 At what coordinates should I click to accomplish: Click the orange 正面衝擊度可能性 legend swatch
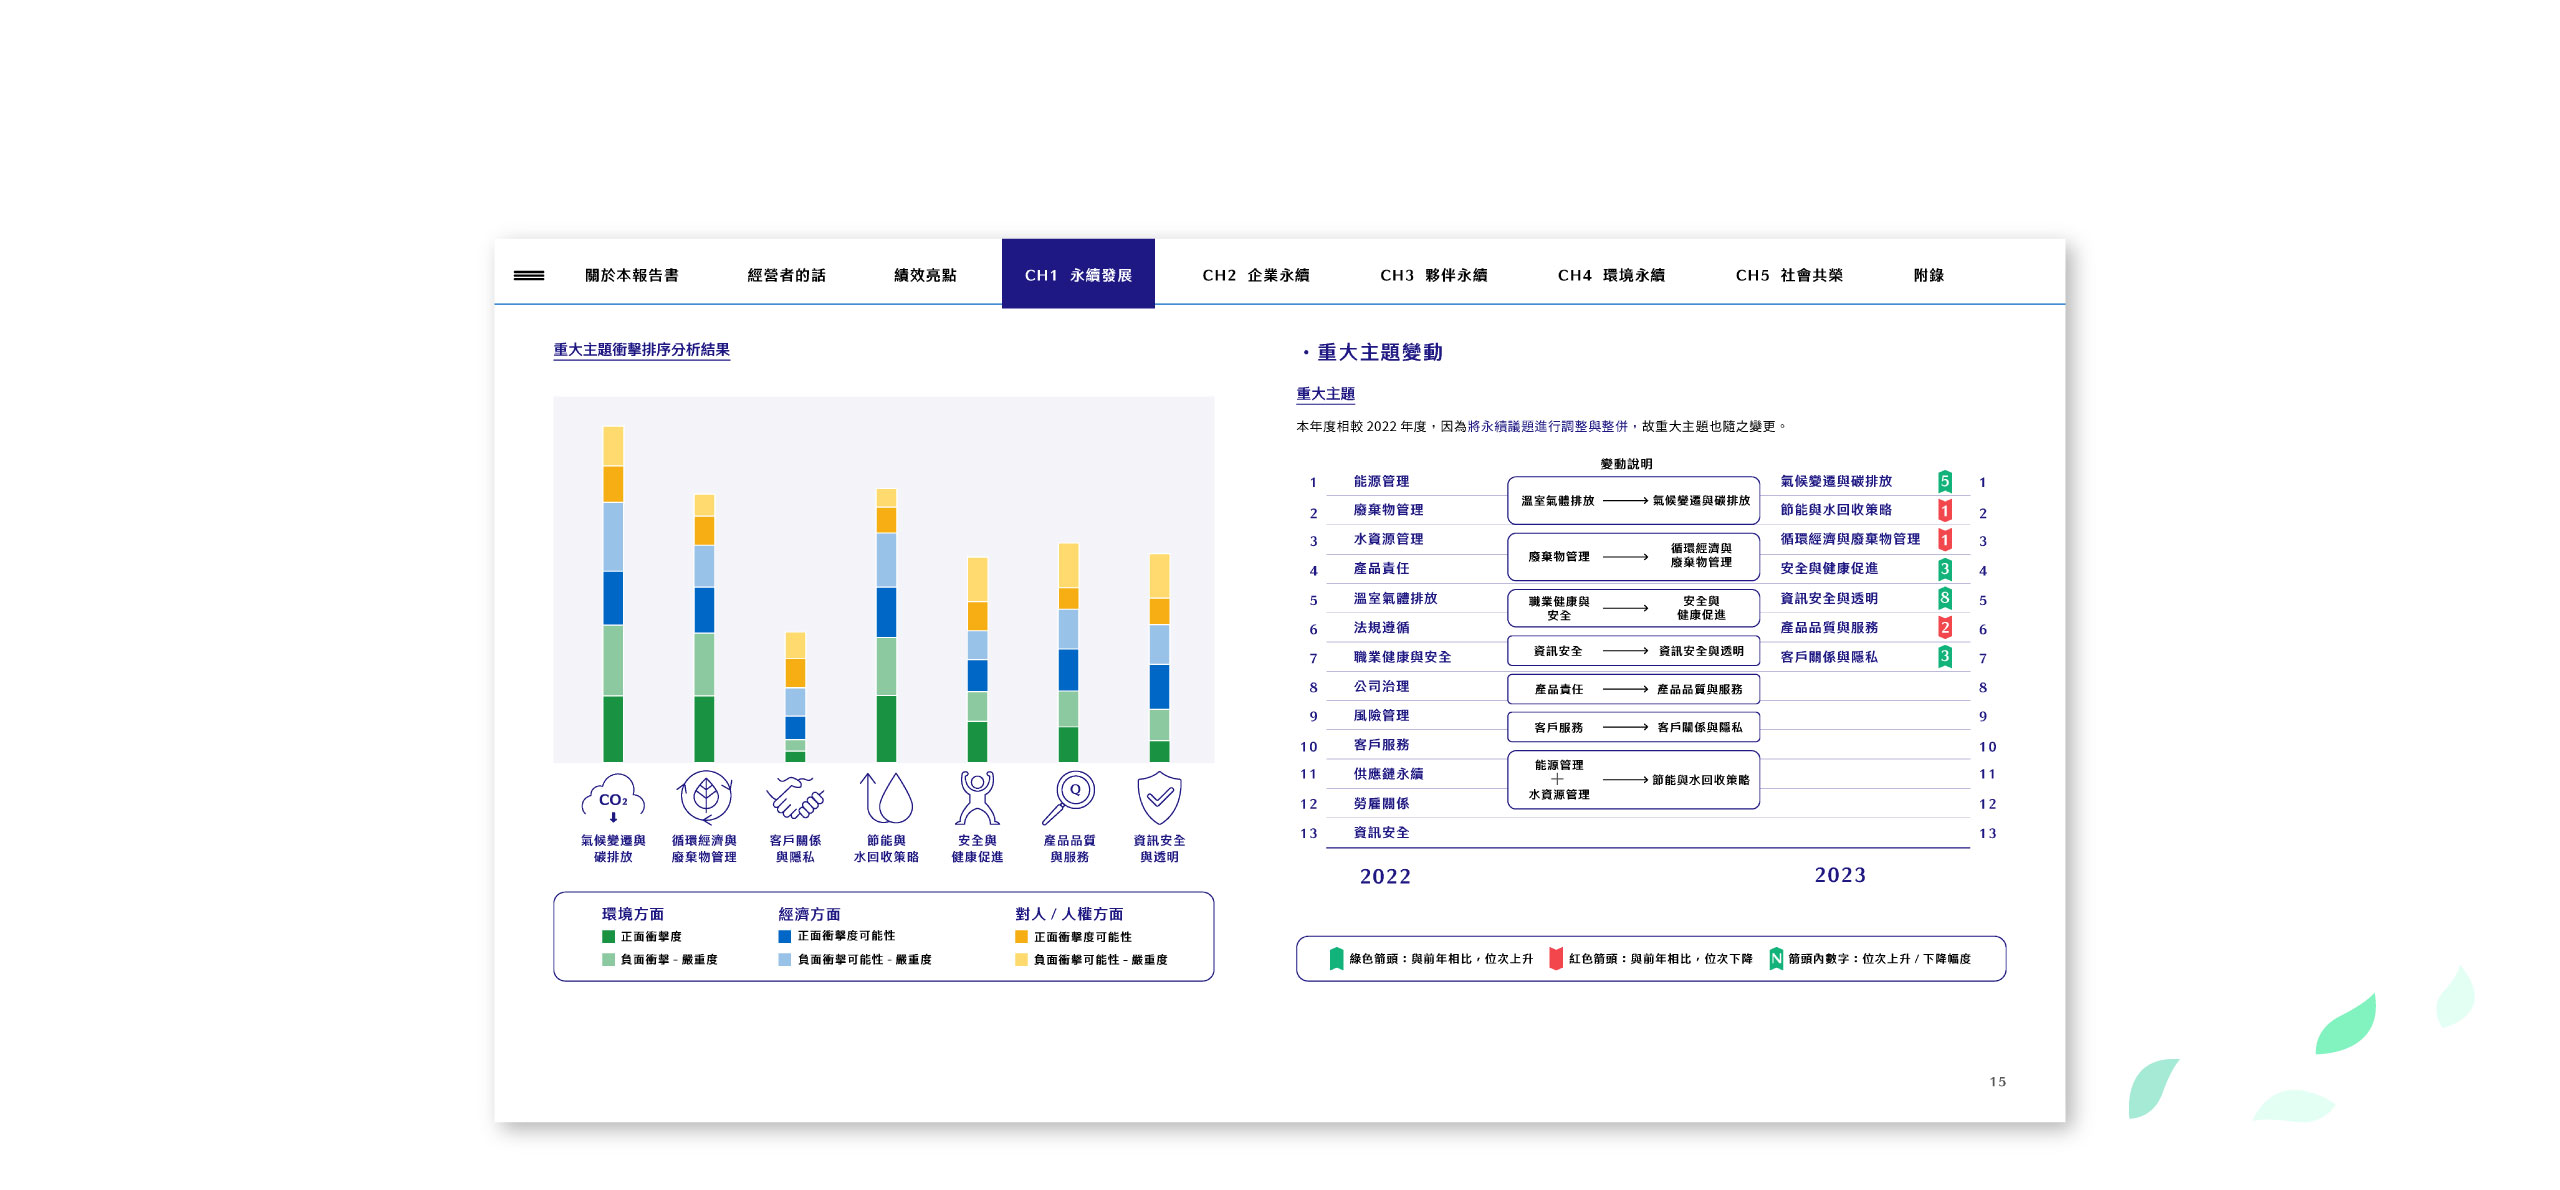tap(1021, 937)
